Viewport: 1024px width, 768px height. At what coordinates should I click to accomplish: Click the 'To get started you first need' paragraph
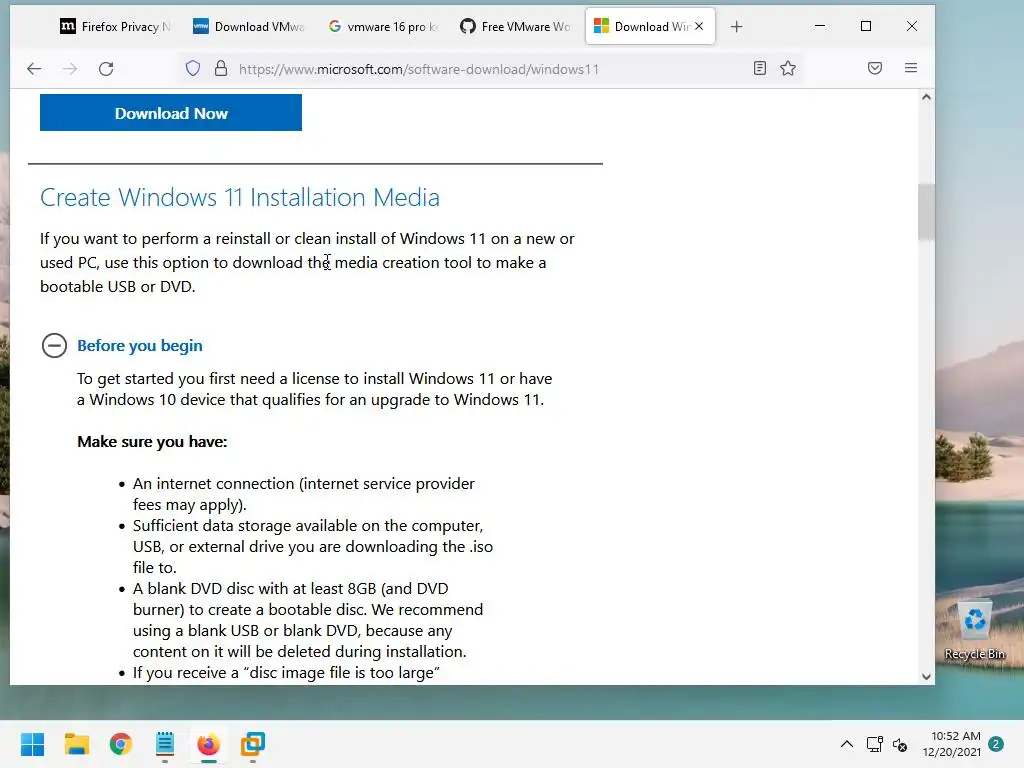(315, 389)
